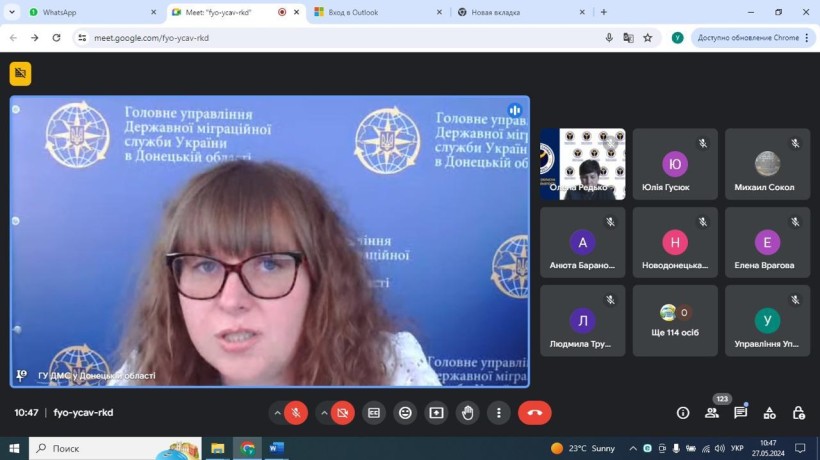The height and width of the screenshot is (460, 820).
Task: Click the taskbar search box Поиск
Action: [x=115, y=448]
